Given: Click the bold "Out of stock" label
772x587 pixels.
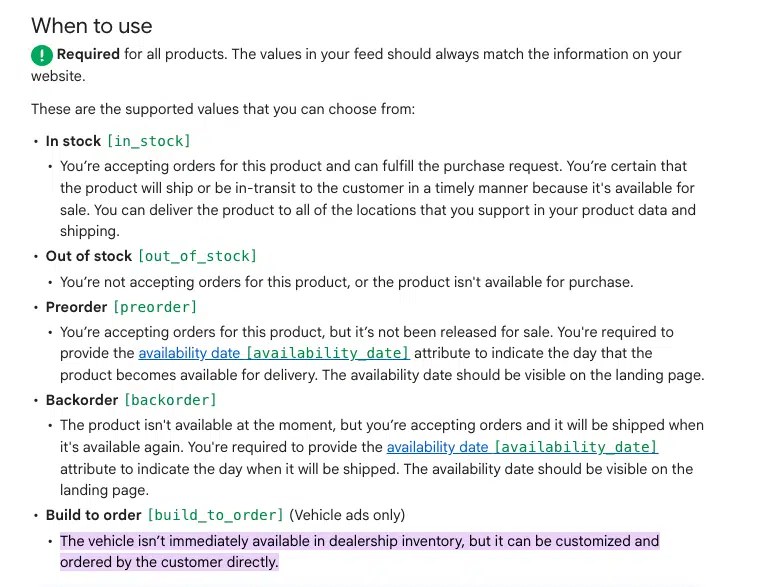Looking at the screenshot, I should click(89, 256).
